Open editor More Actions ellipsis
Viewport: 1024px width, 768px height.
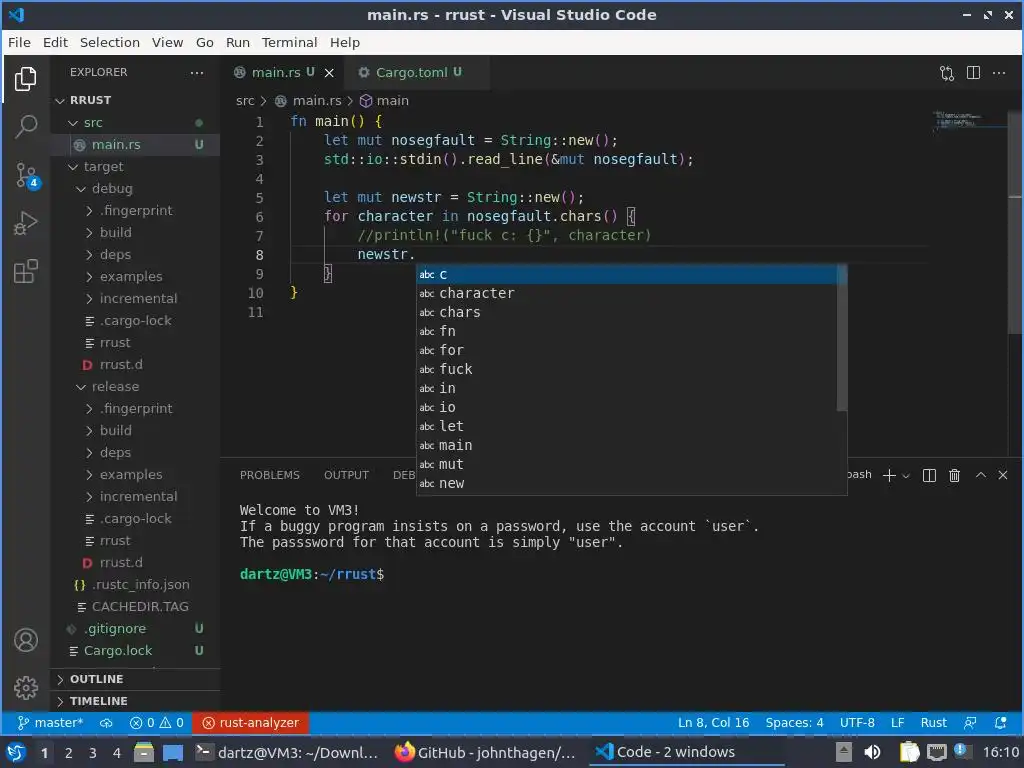999,72
